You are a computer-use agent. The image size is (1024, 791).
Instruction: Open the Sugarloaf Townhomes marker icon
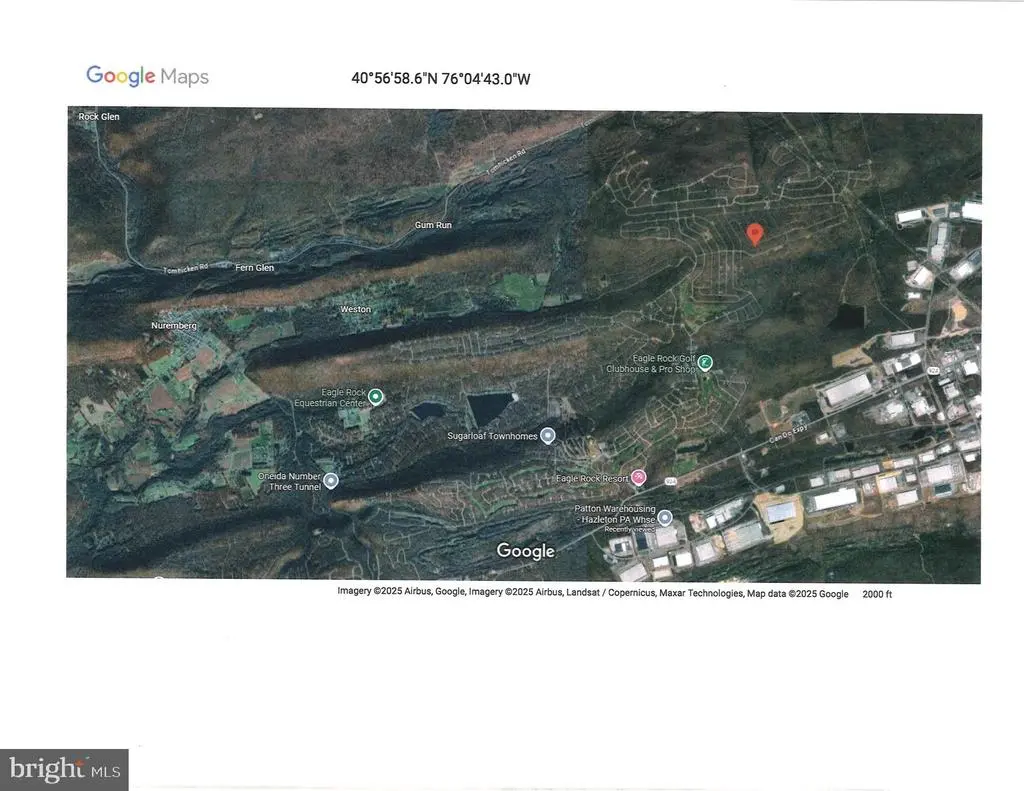pos(547,435)
